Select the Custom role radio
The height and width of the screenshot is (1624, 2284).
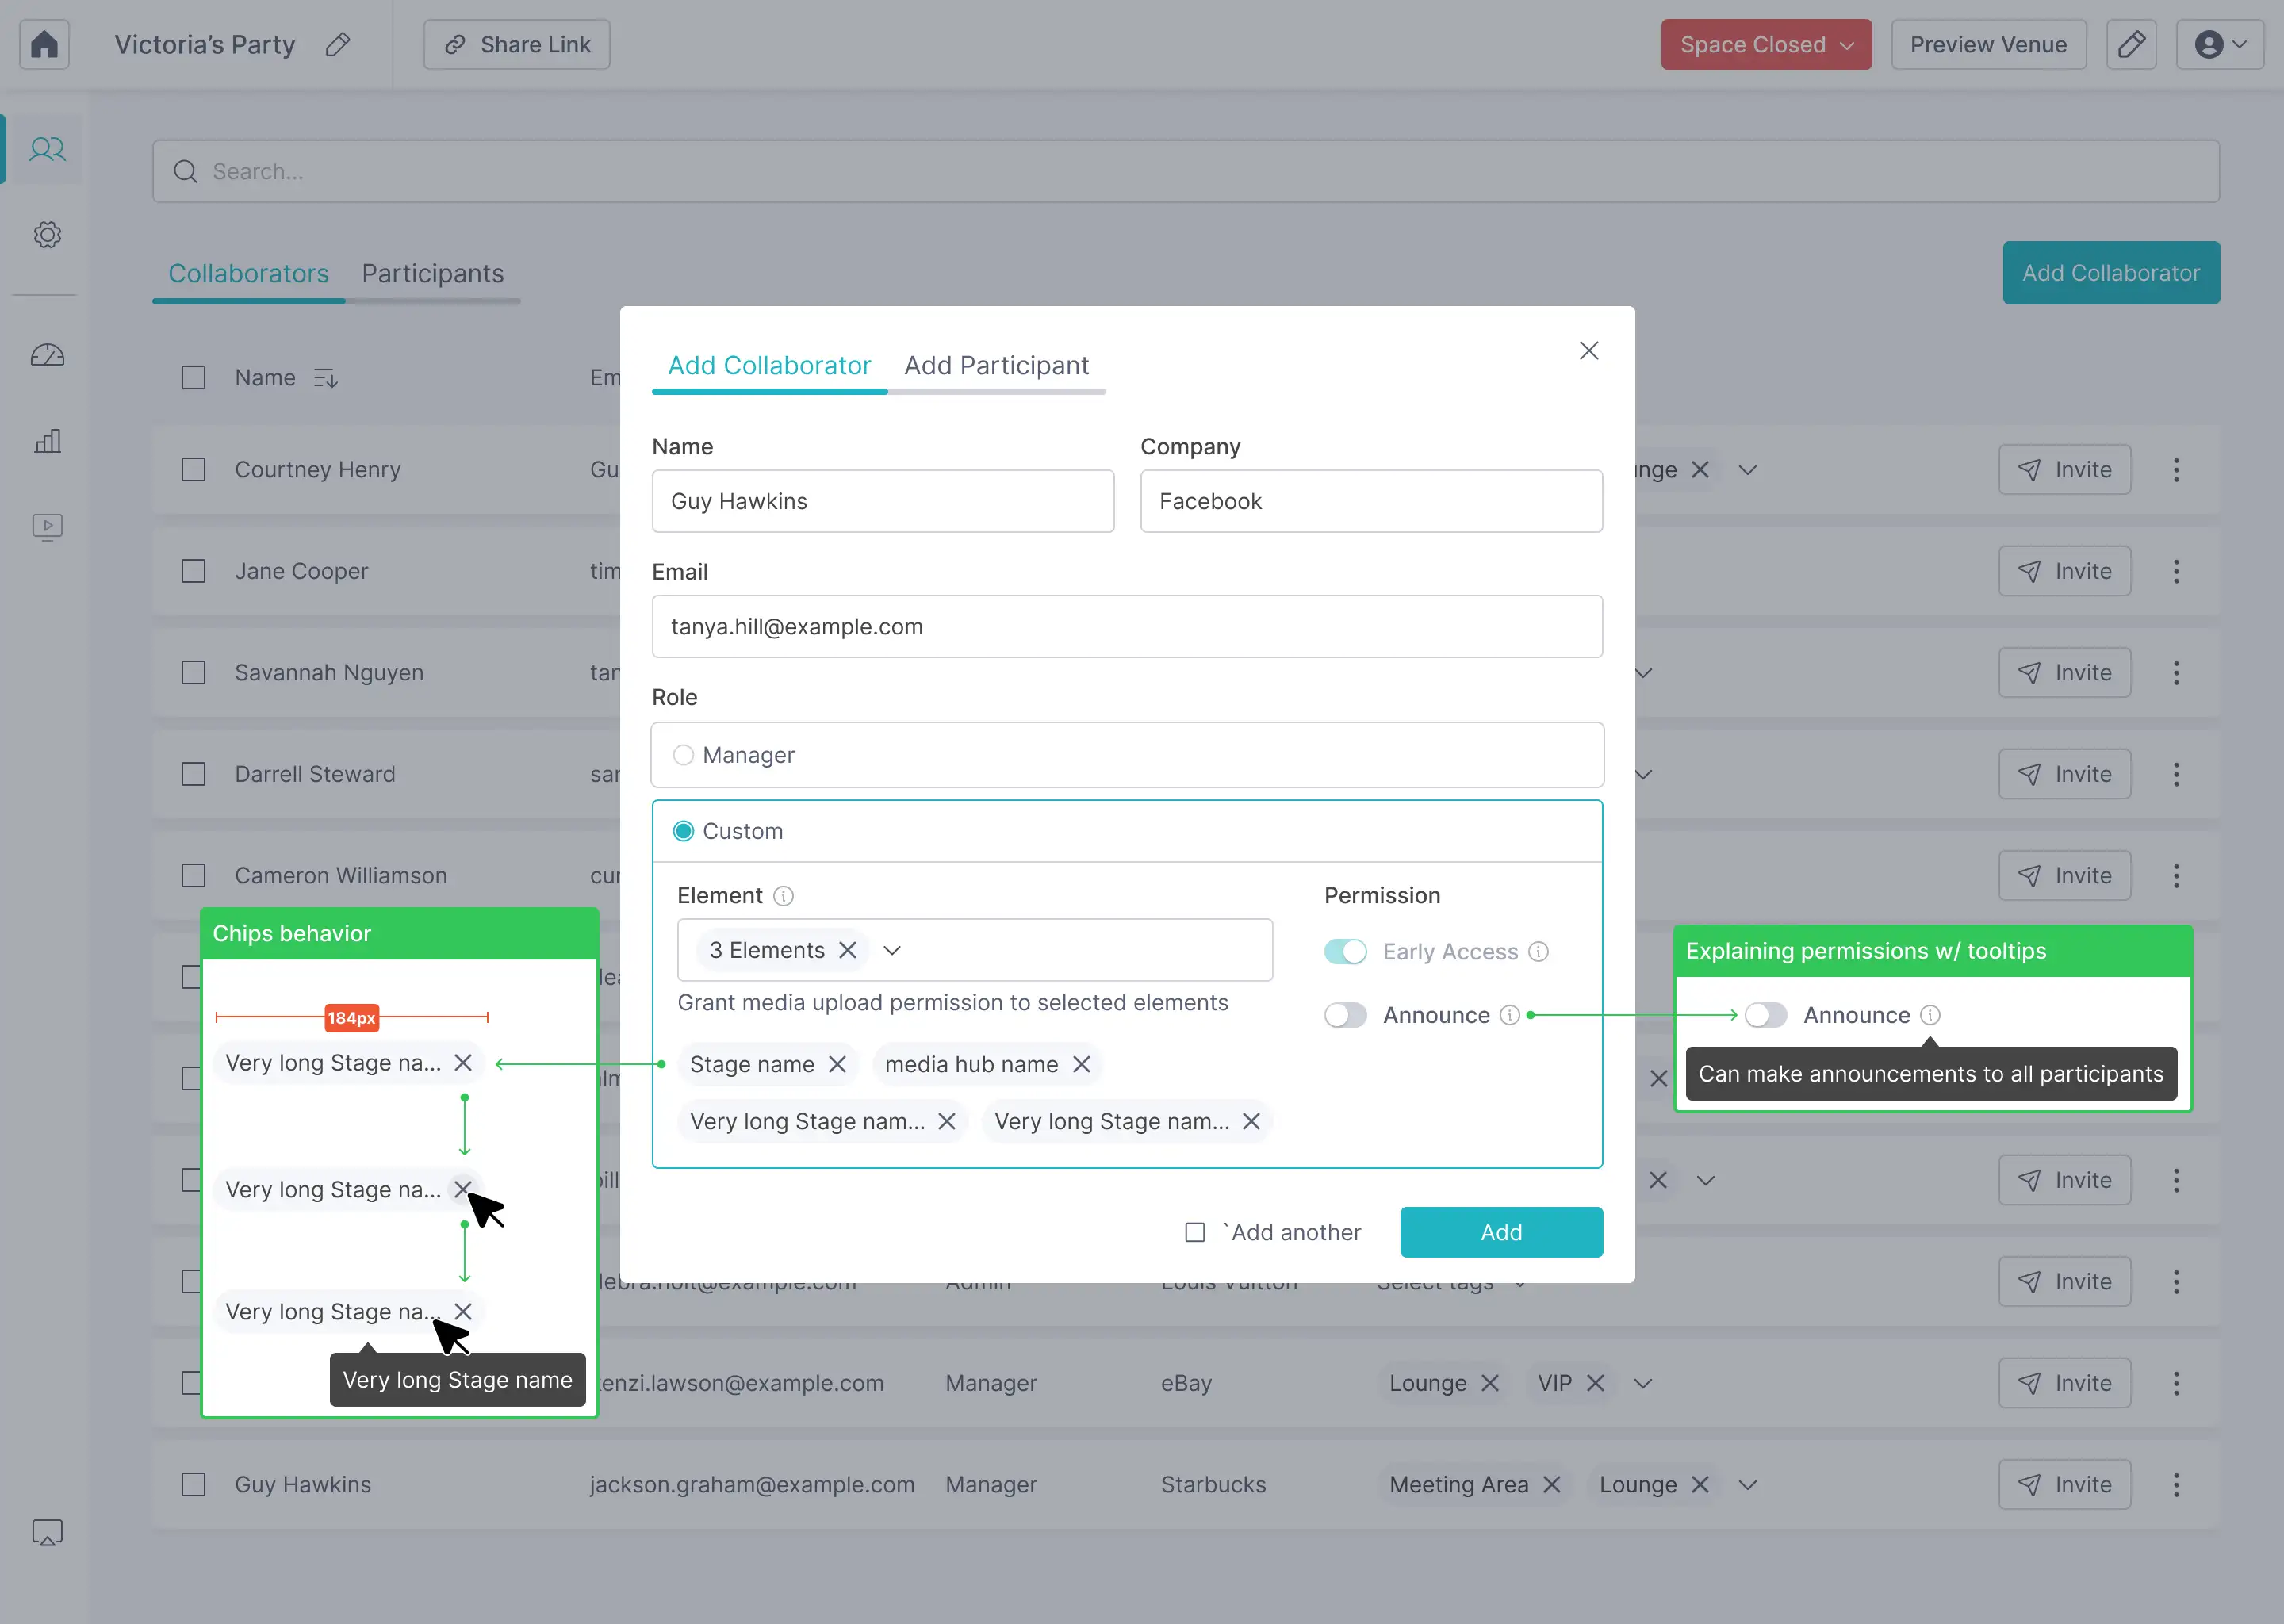pyautogui.click(x=683, y=831)
